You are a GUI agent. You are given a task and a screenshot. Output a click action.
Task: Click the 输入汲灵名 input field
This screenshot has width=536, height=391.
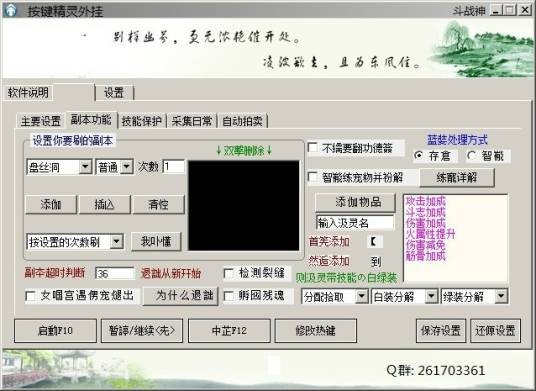coord(355,223)
